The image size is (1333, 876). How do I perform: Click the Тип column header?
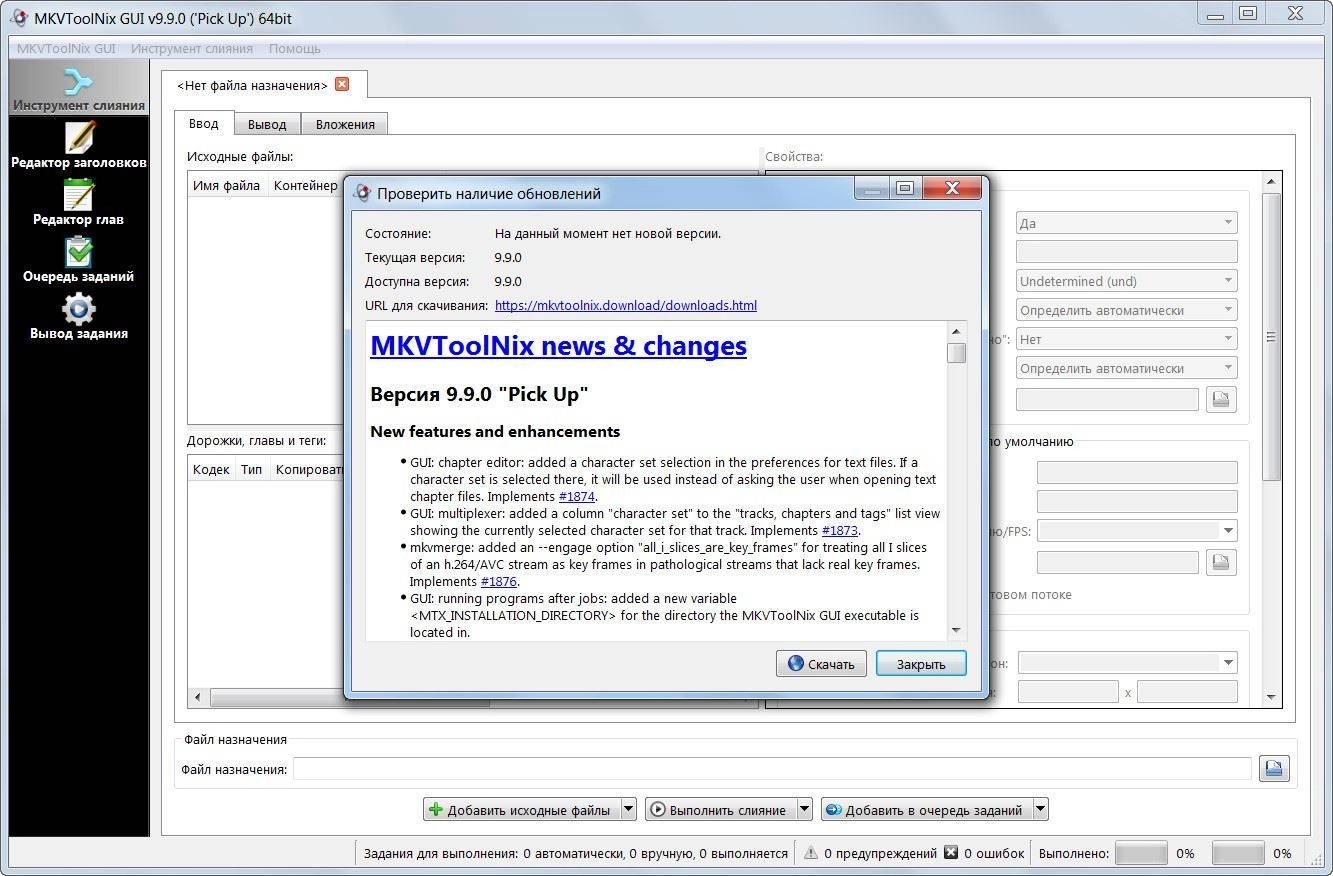[251, 469]
